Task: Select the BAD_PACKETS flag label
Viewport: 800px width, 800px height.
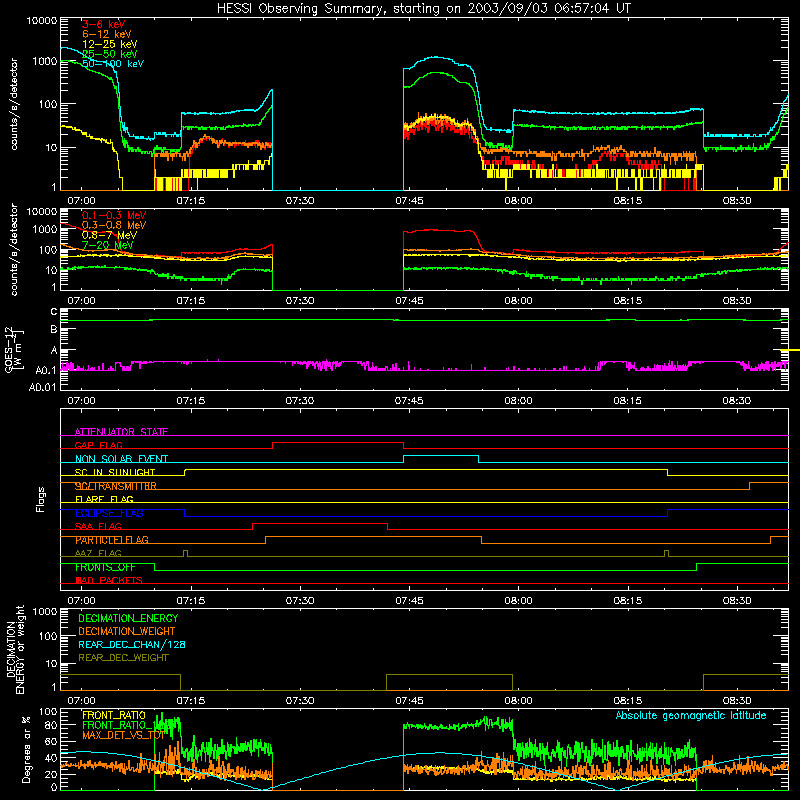Action: point(109,580)
